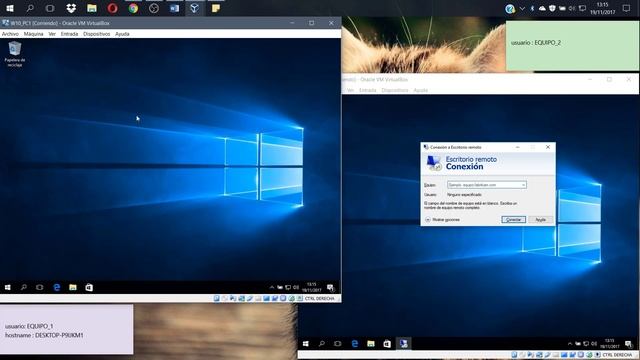The width and height of the screenshot is (640, 360).
Task: Open OBS Studio from host taskbar
Action: click(154, 8)
